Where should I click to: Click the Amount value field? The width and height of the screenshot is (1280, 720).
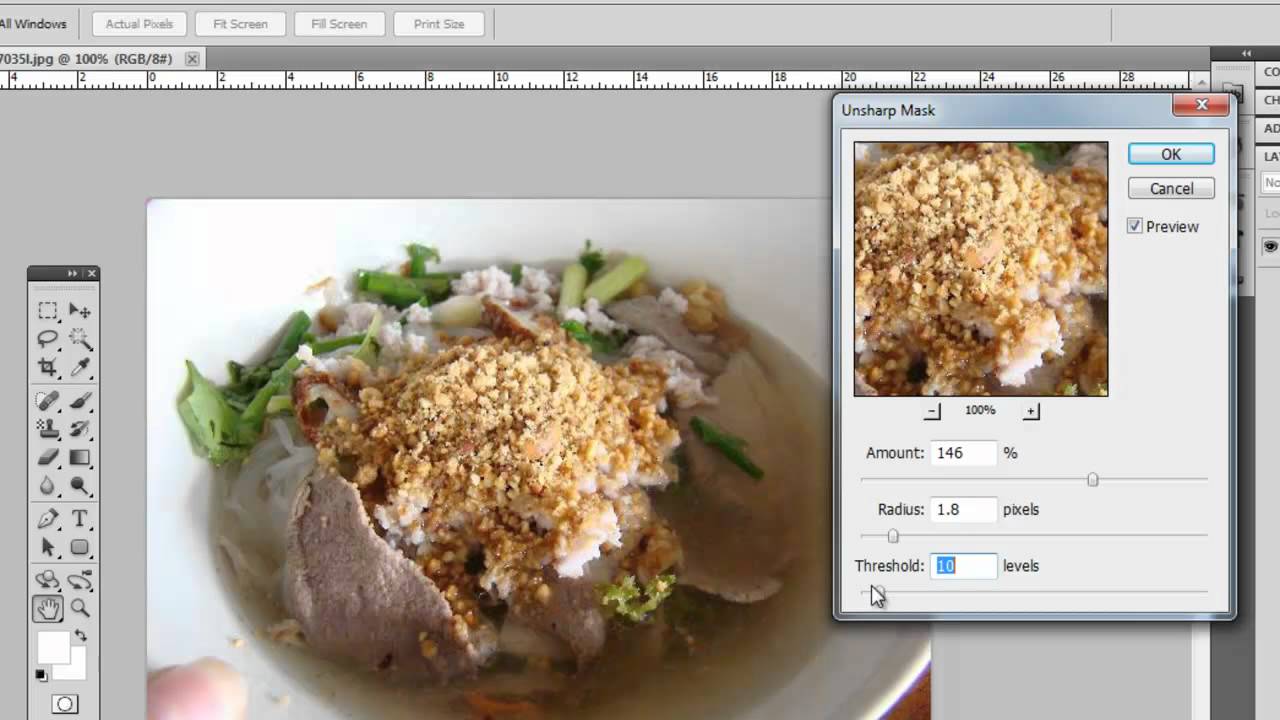[964, 453]
